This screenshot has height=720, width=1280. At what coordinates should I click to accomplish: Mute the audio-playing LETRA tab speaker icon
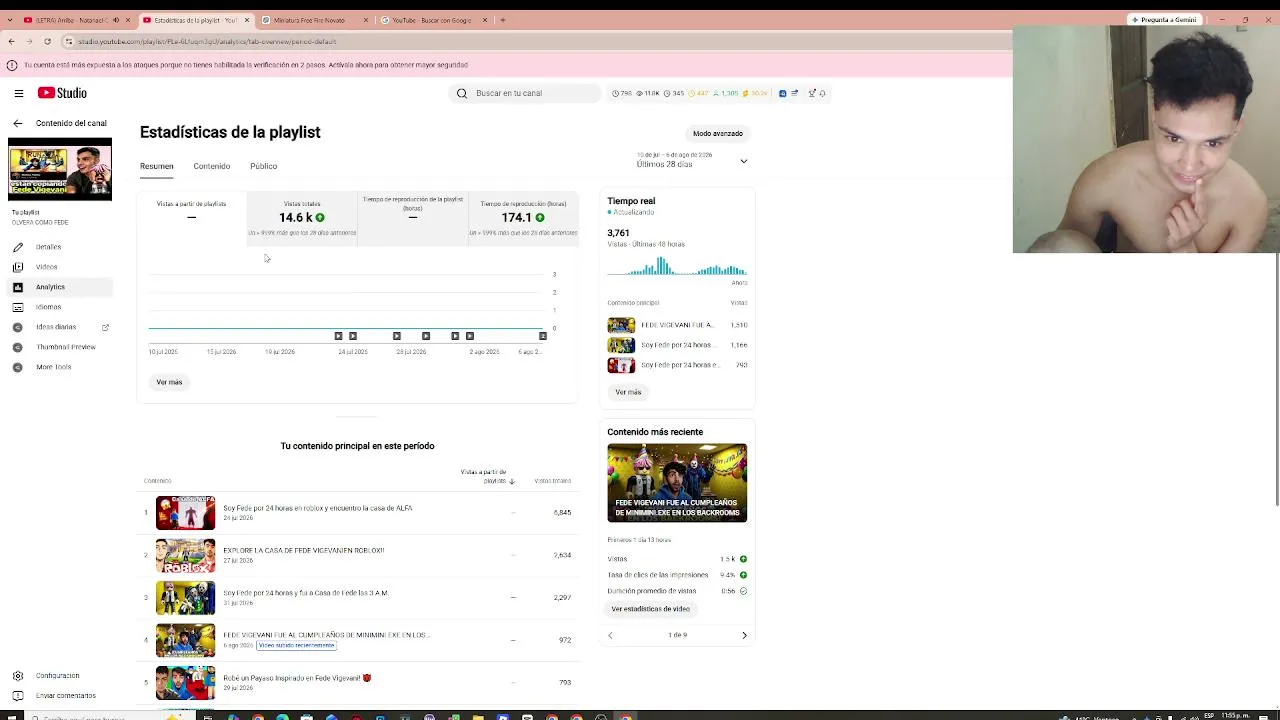pos(116,20)
